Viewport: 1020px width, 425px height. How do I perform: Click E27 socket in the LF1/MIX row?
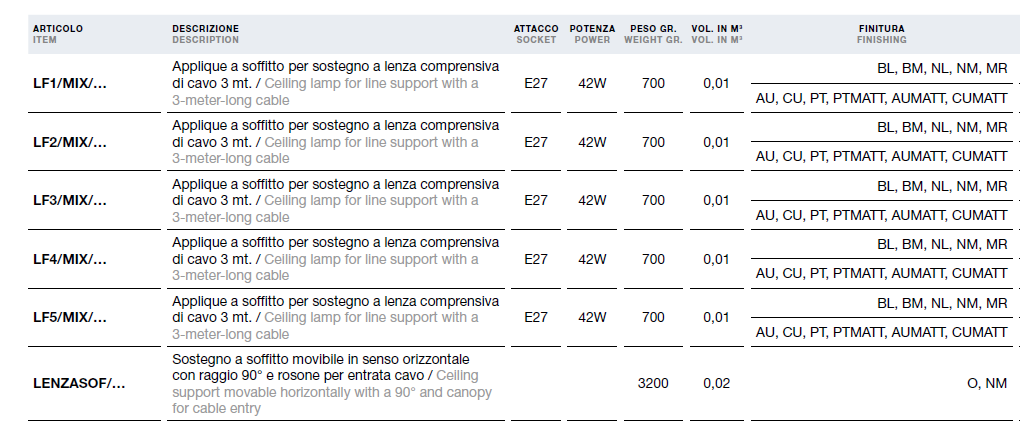pyautogui.click(x=536, y=83)
